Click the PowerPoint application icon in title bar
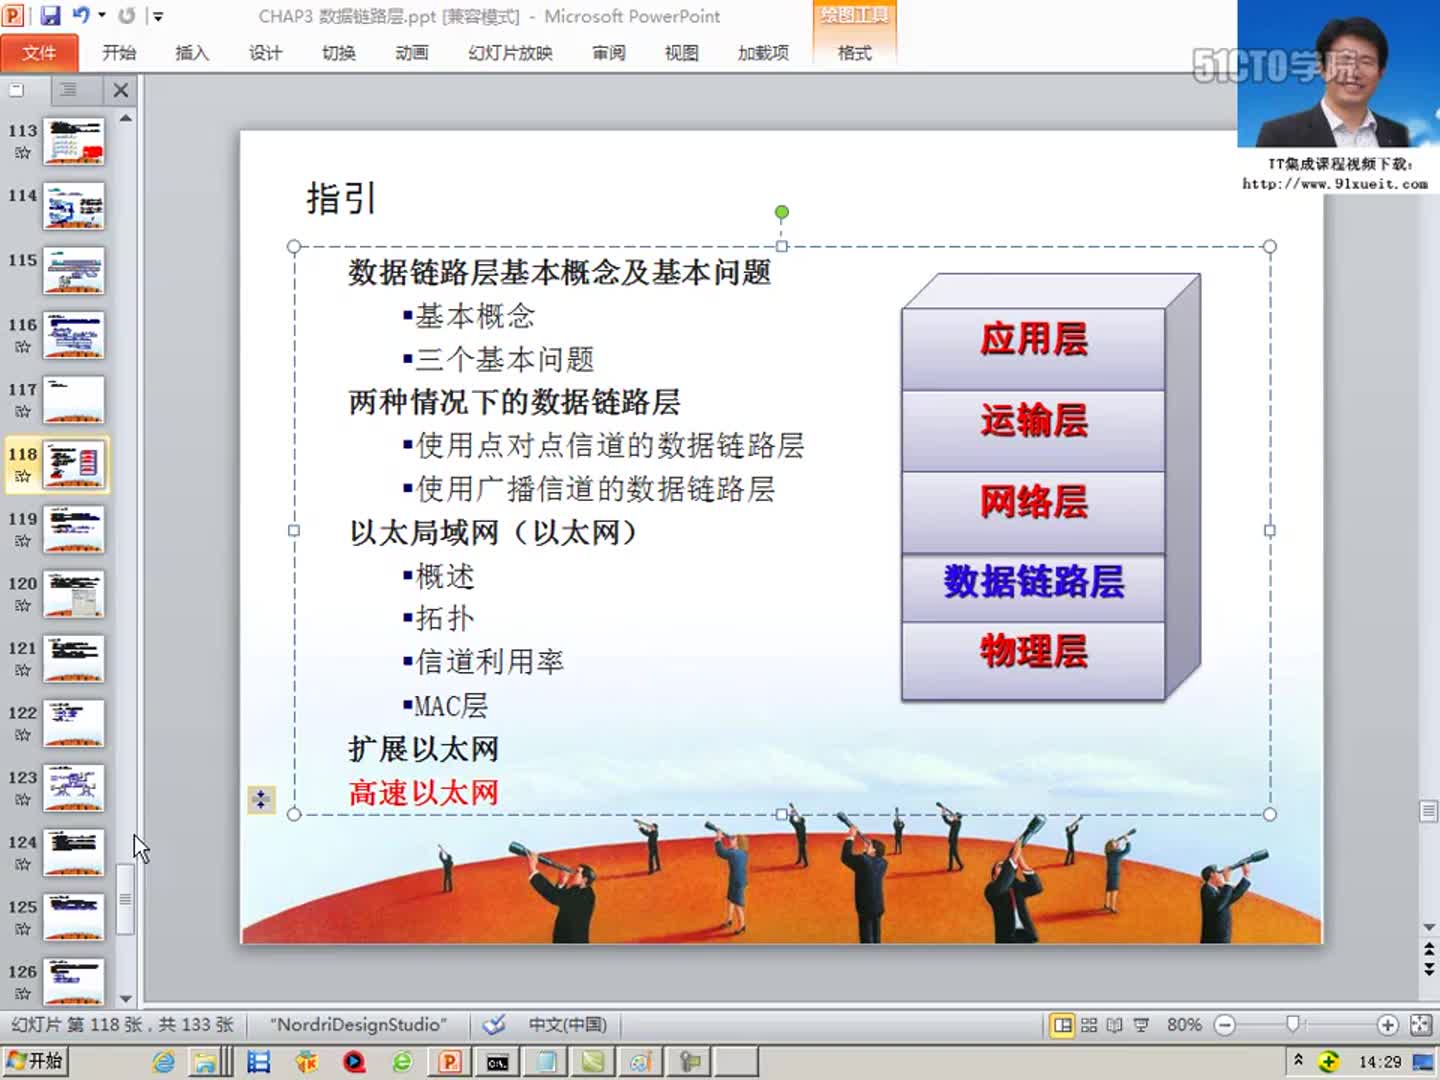 tap(13, 15)
